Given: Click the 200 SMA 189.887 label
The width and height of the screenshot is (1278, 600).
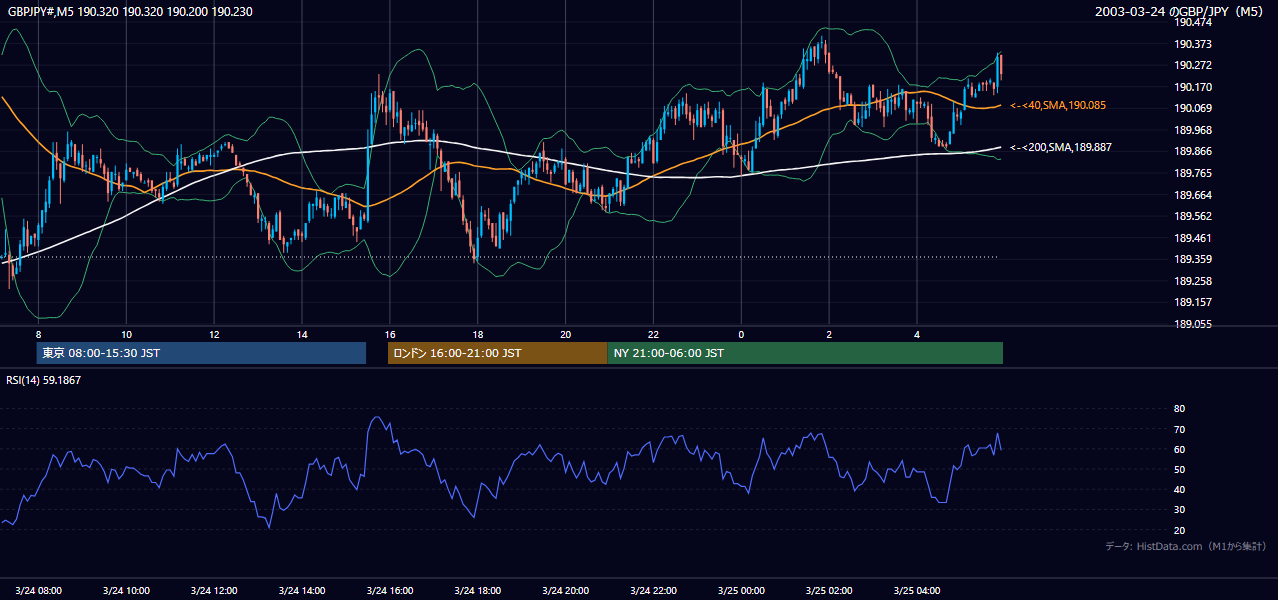Looking at the screenshot, I should click(1061, 147).
